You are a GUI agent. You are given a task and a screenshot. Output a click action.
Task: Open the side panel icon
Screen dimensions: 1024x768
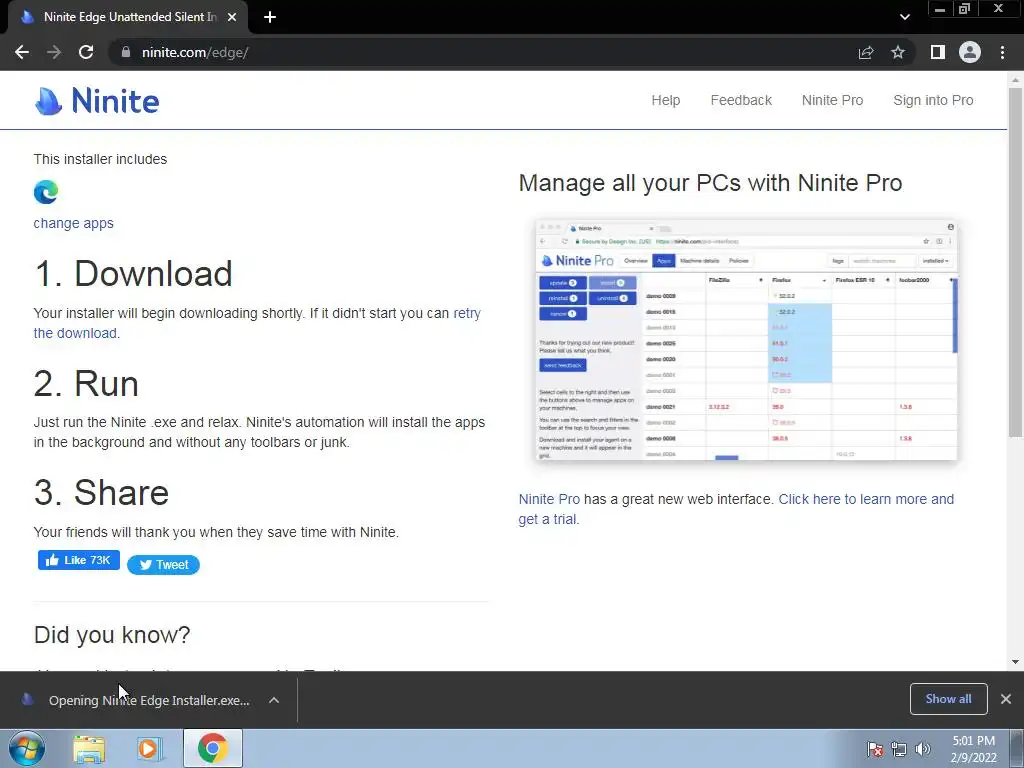(938, 52)
